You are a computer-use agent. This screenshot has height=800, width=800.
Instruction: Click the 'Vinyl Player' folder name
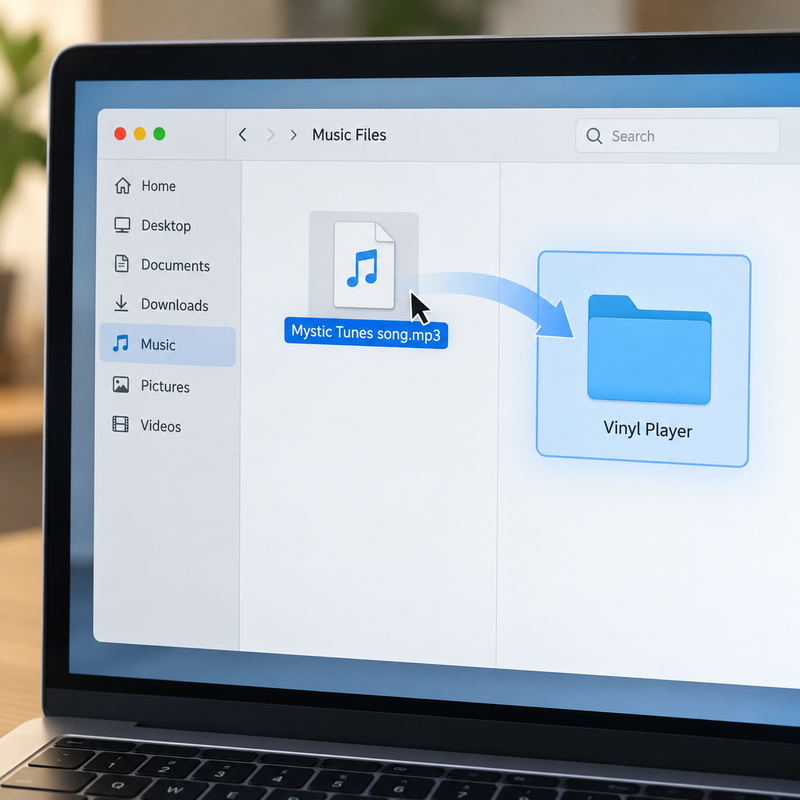tap(647, 430)
